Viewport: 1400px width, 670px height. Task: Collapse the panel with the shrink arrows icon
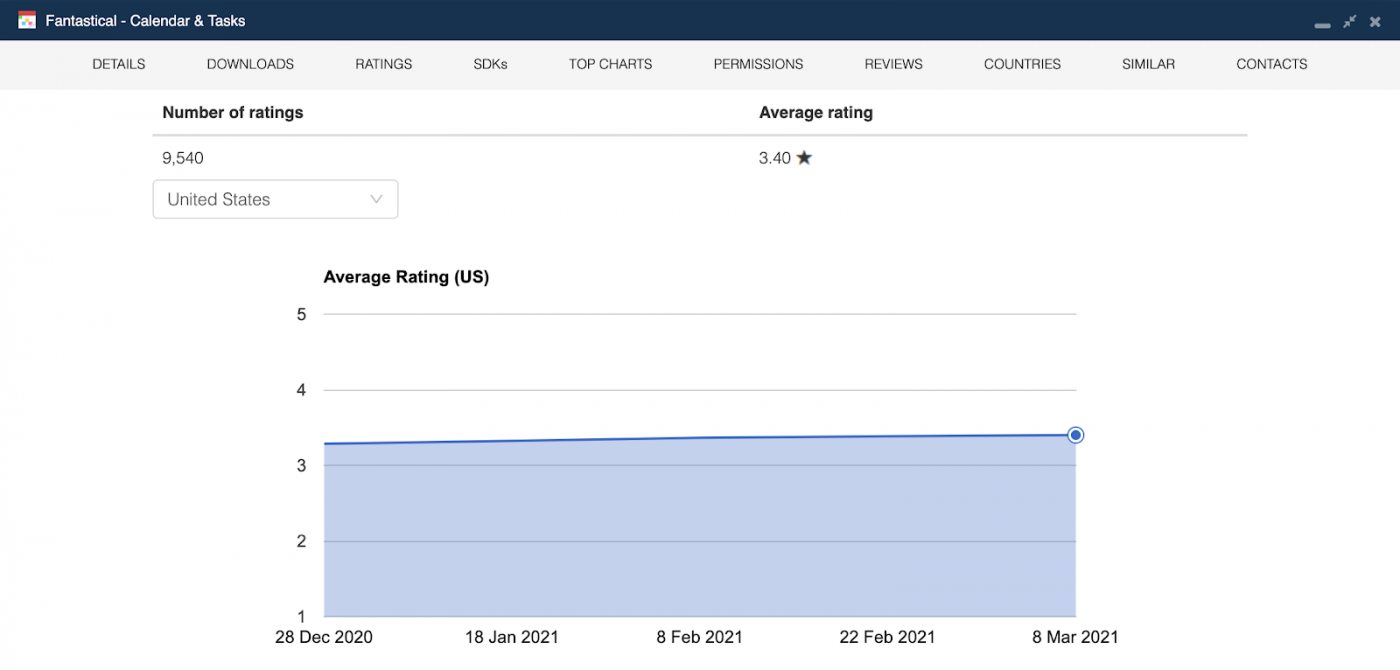click(x=1349, y=21)
